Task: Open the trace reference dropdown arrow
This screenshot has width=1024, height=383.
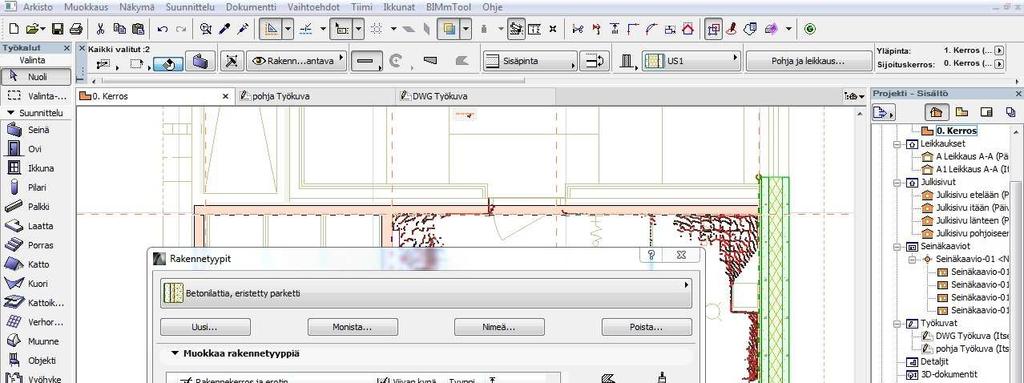Action: coord(466,29)
